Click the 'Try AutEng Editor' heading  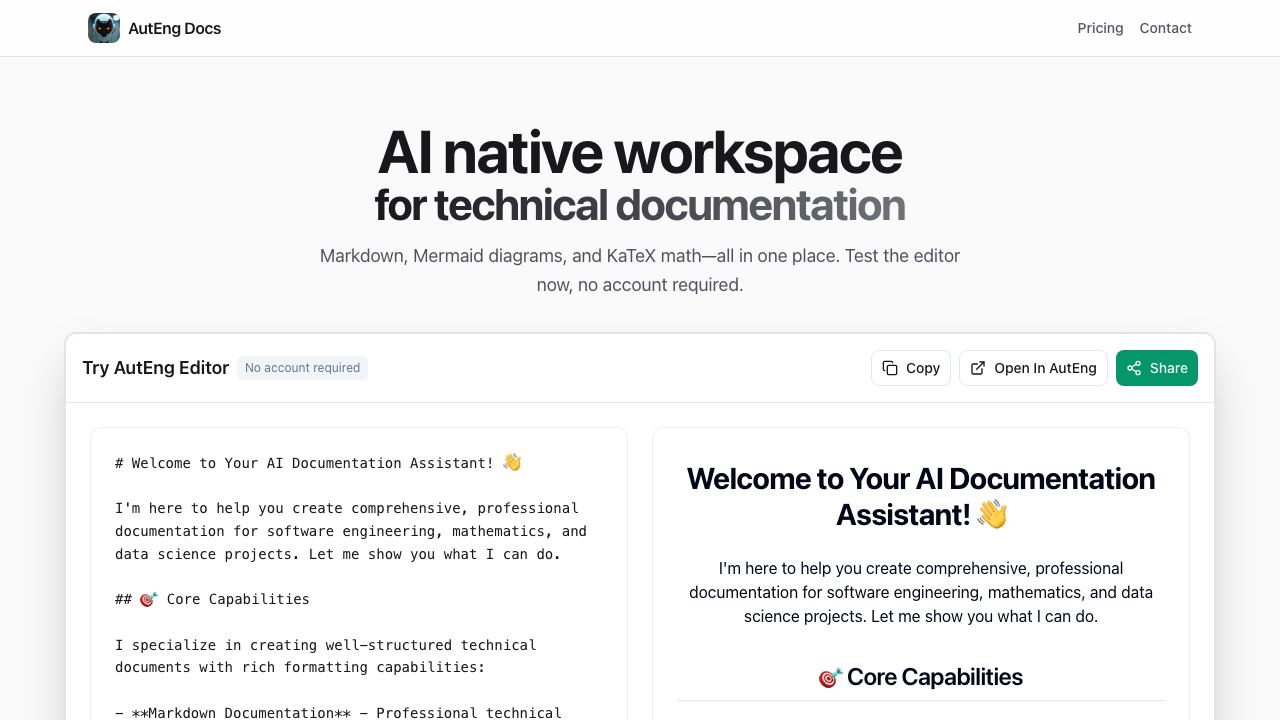(156, 368)
